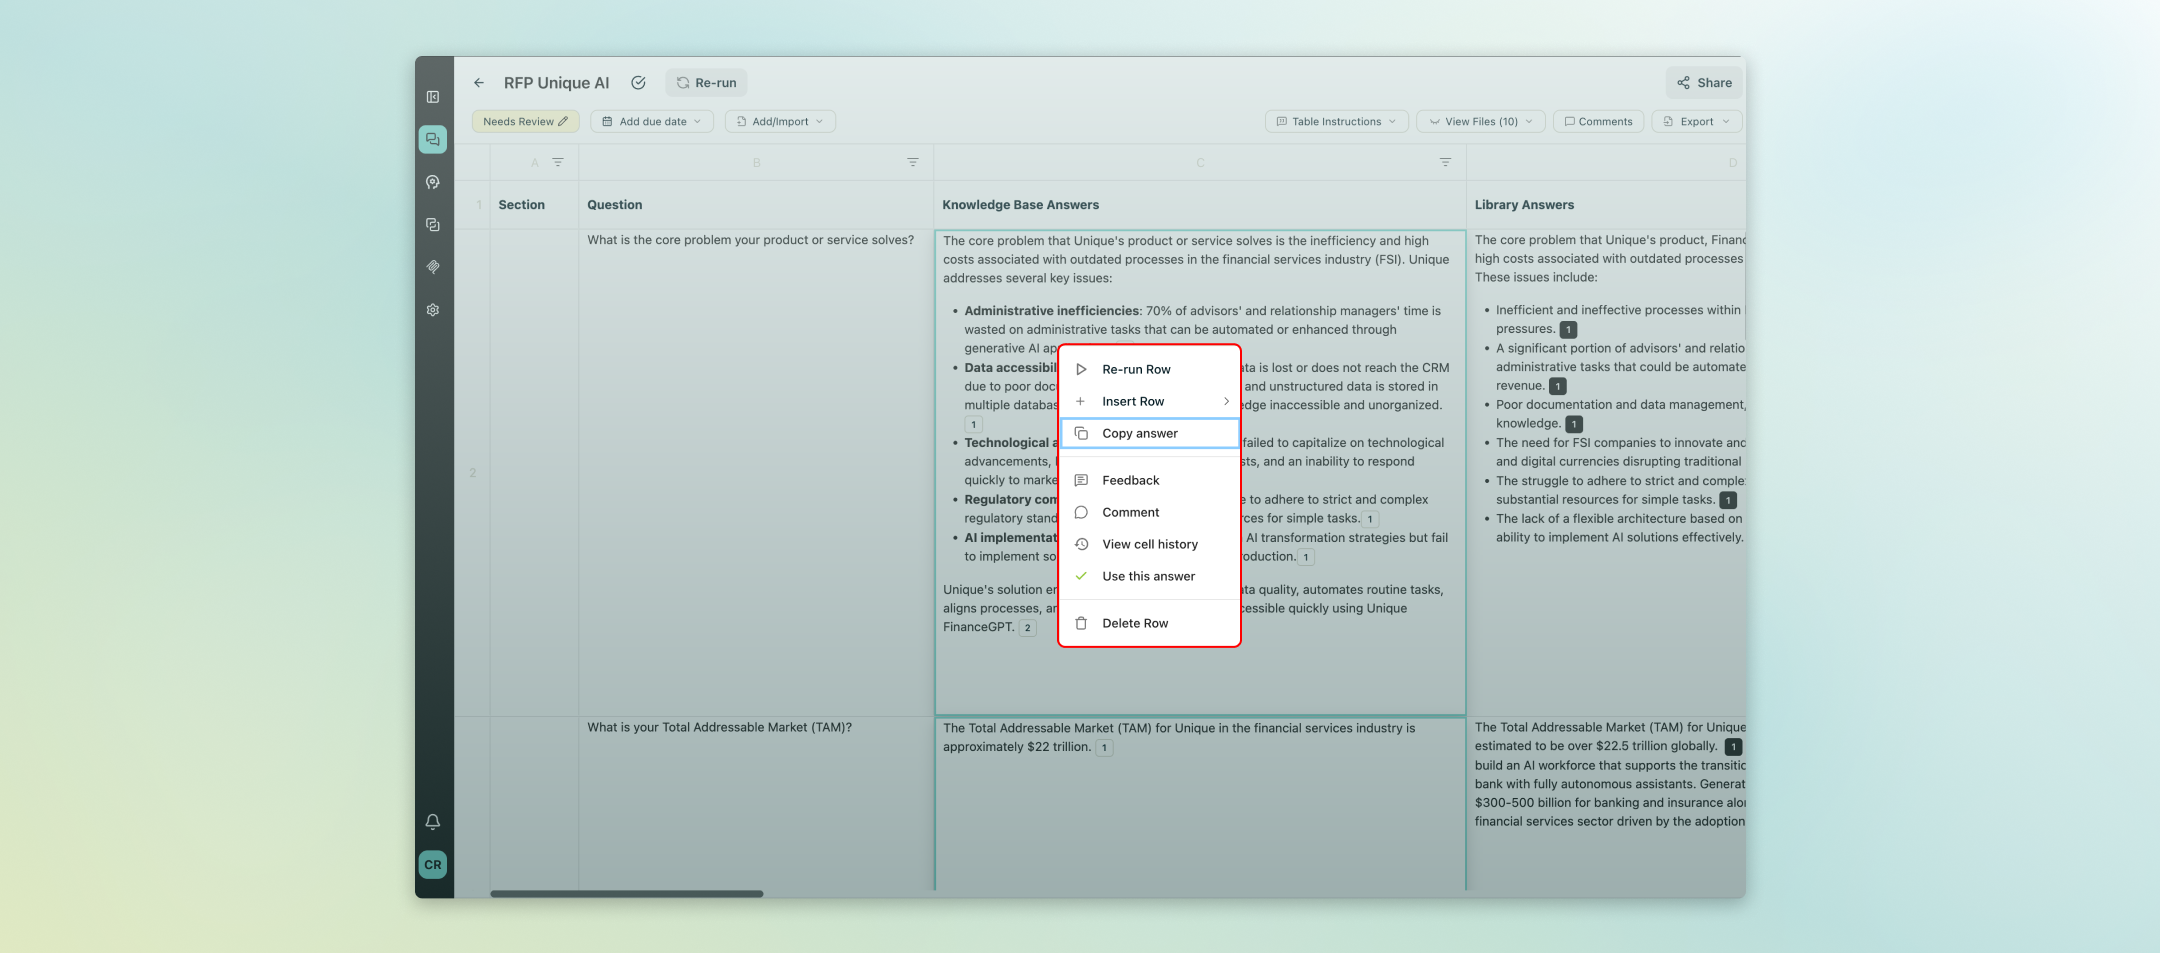Screen dimensions: 2160x953
Task: Select the 'Library Answers' header cell
Action: [1606, 205]
